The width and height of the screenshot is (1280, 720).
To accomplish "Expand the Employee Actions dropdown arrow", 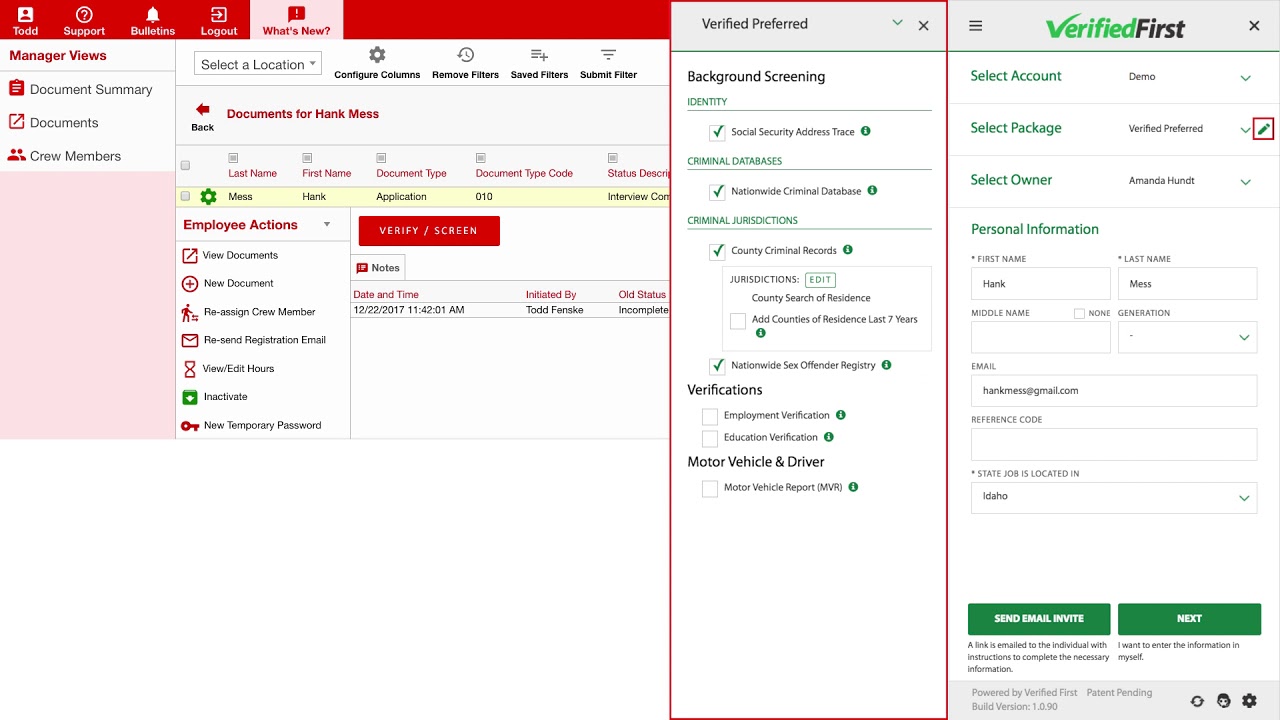I will click(x=327, y=225).
